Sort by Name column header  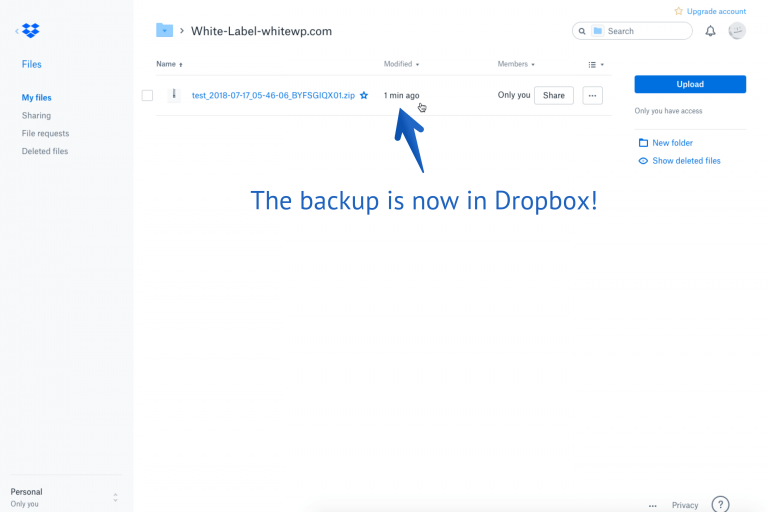click(x=169, y=64)
